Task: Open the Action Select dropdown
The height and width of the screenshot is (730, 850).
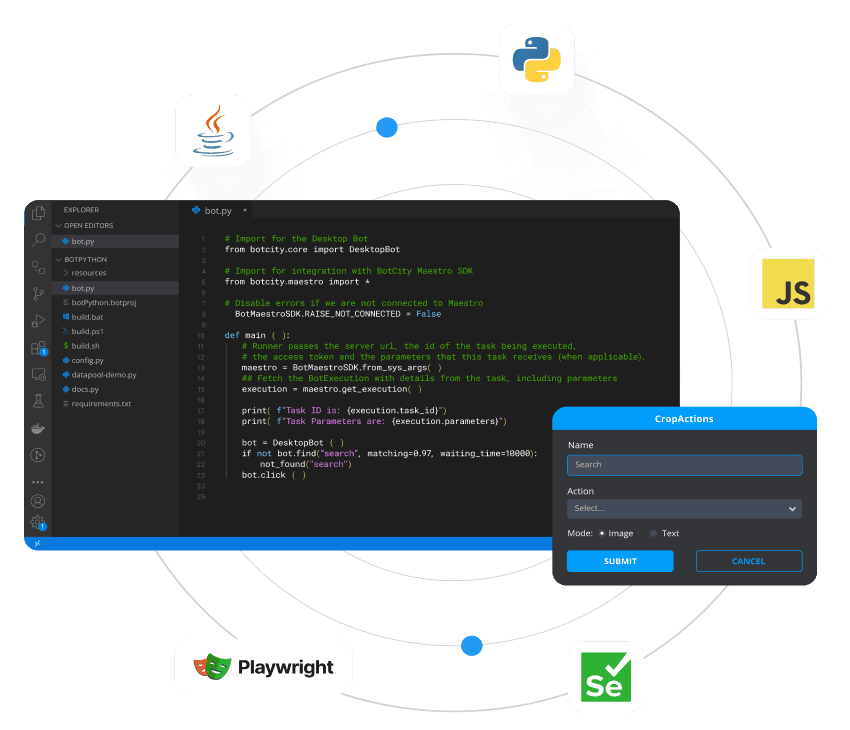Action: (684, 509)
